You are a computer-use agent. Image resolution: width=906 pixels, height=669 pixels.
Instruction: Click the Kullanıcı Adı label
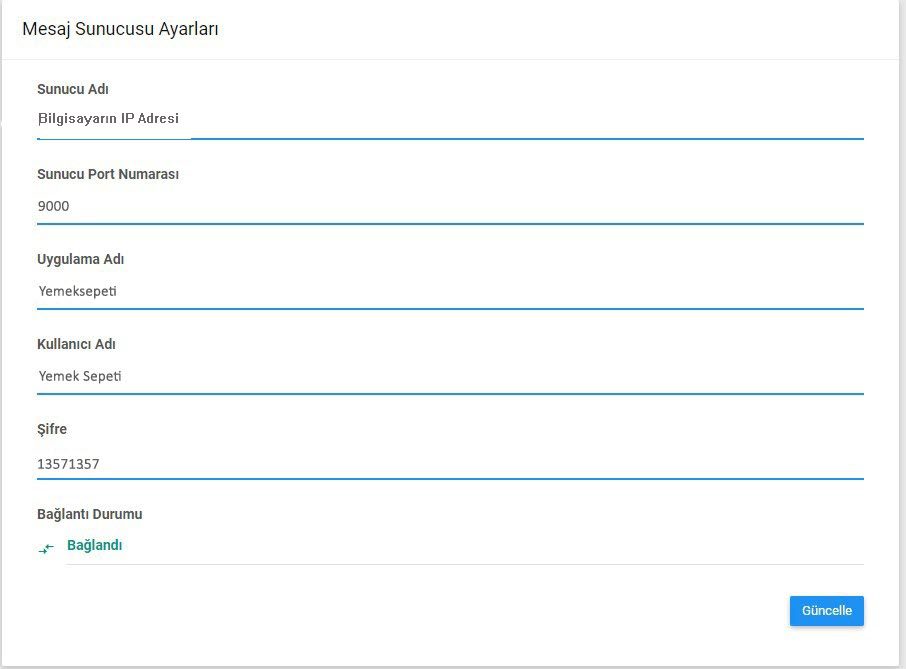76,344
